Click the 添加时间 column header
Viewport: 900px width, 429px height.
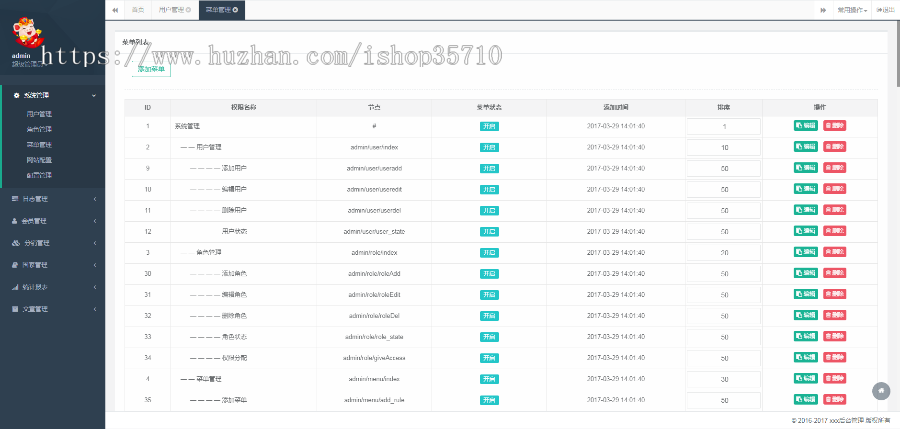[x=615, y=107]
